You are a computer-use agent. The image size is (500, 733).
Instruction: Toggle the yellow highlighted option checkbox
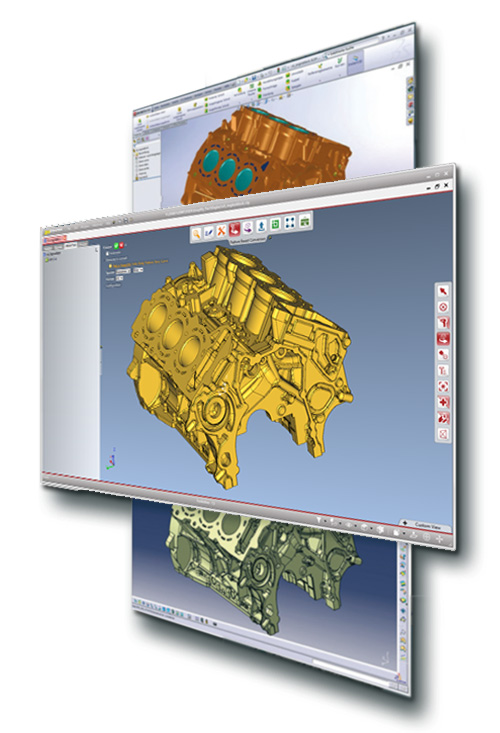(110, 265)
